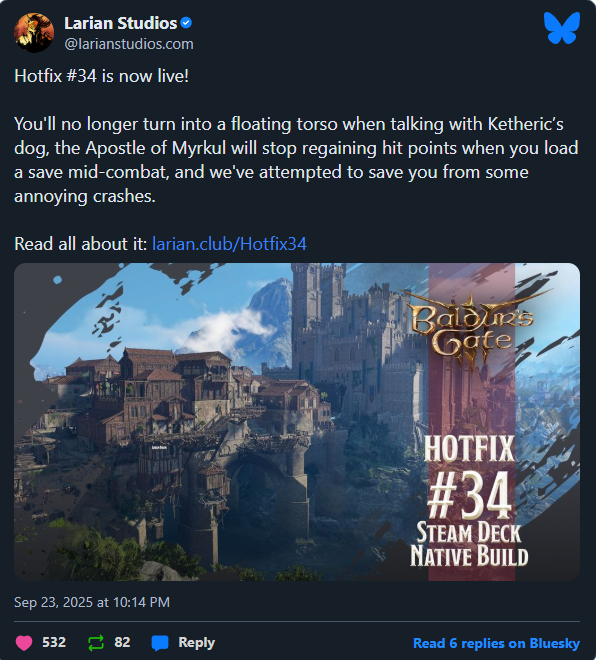The height and width of the screenshot is (660, 596).
Task: Open the @larianstudios.com handle
Action: [x=129, y=44]
